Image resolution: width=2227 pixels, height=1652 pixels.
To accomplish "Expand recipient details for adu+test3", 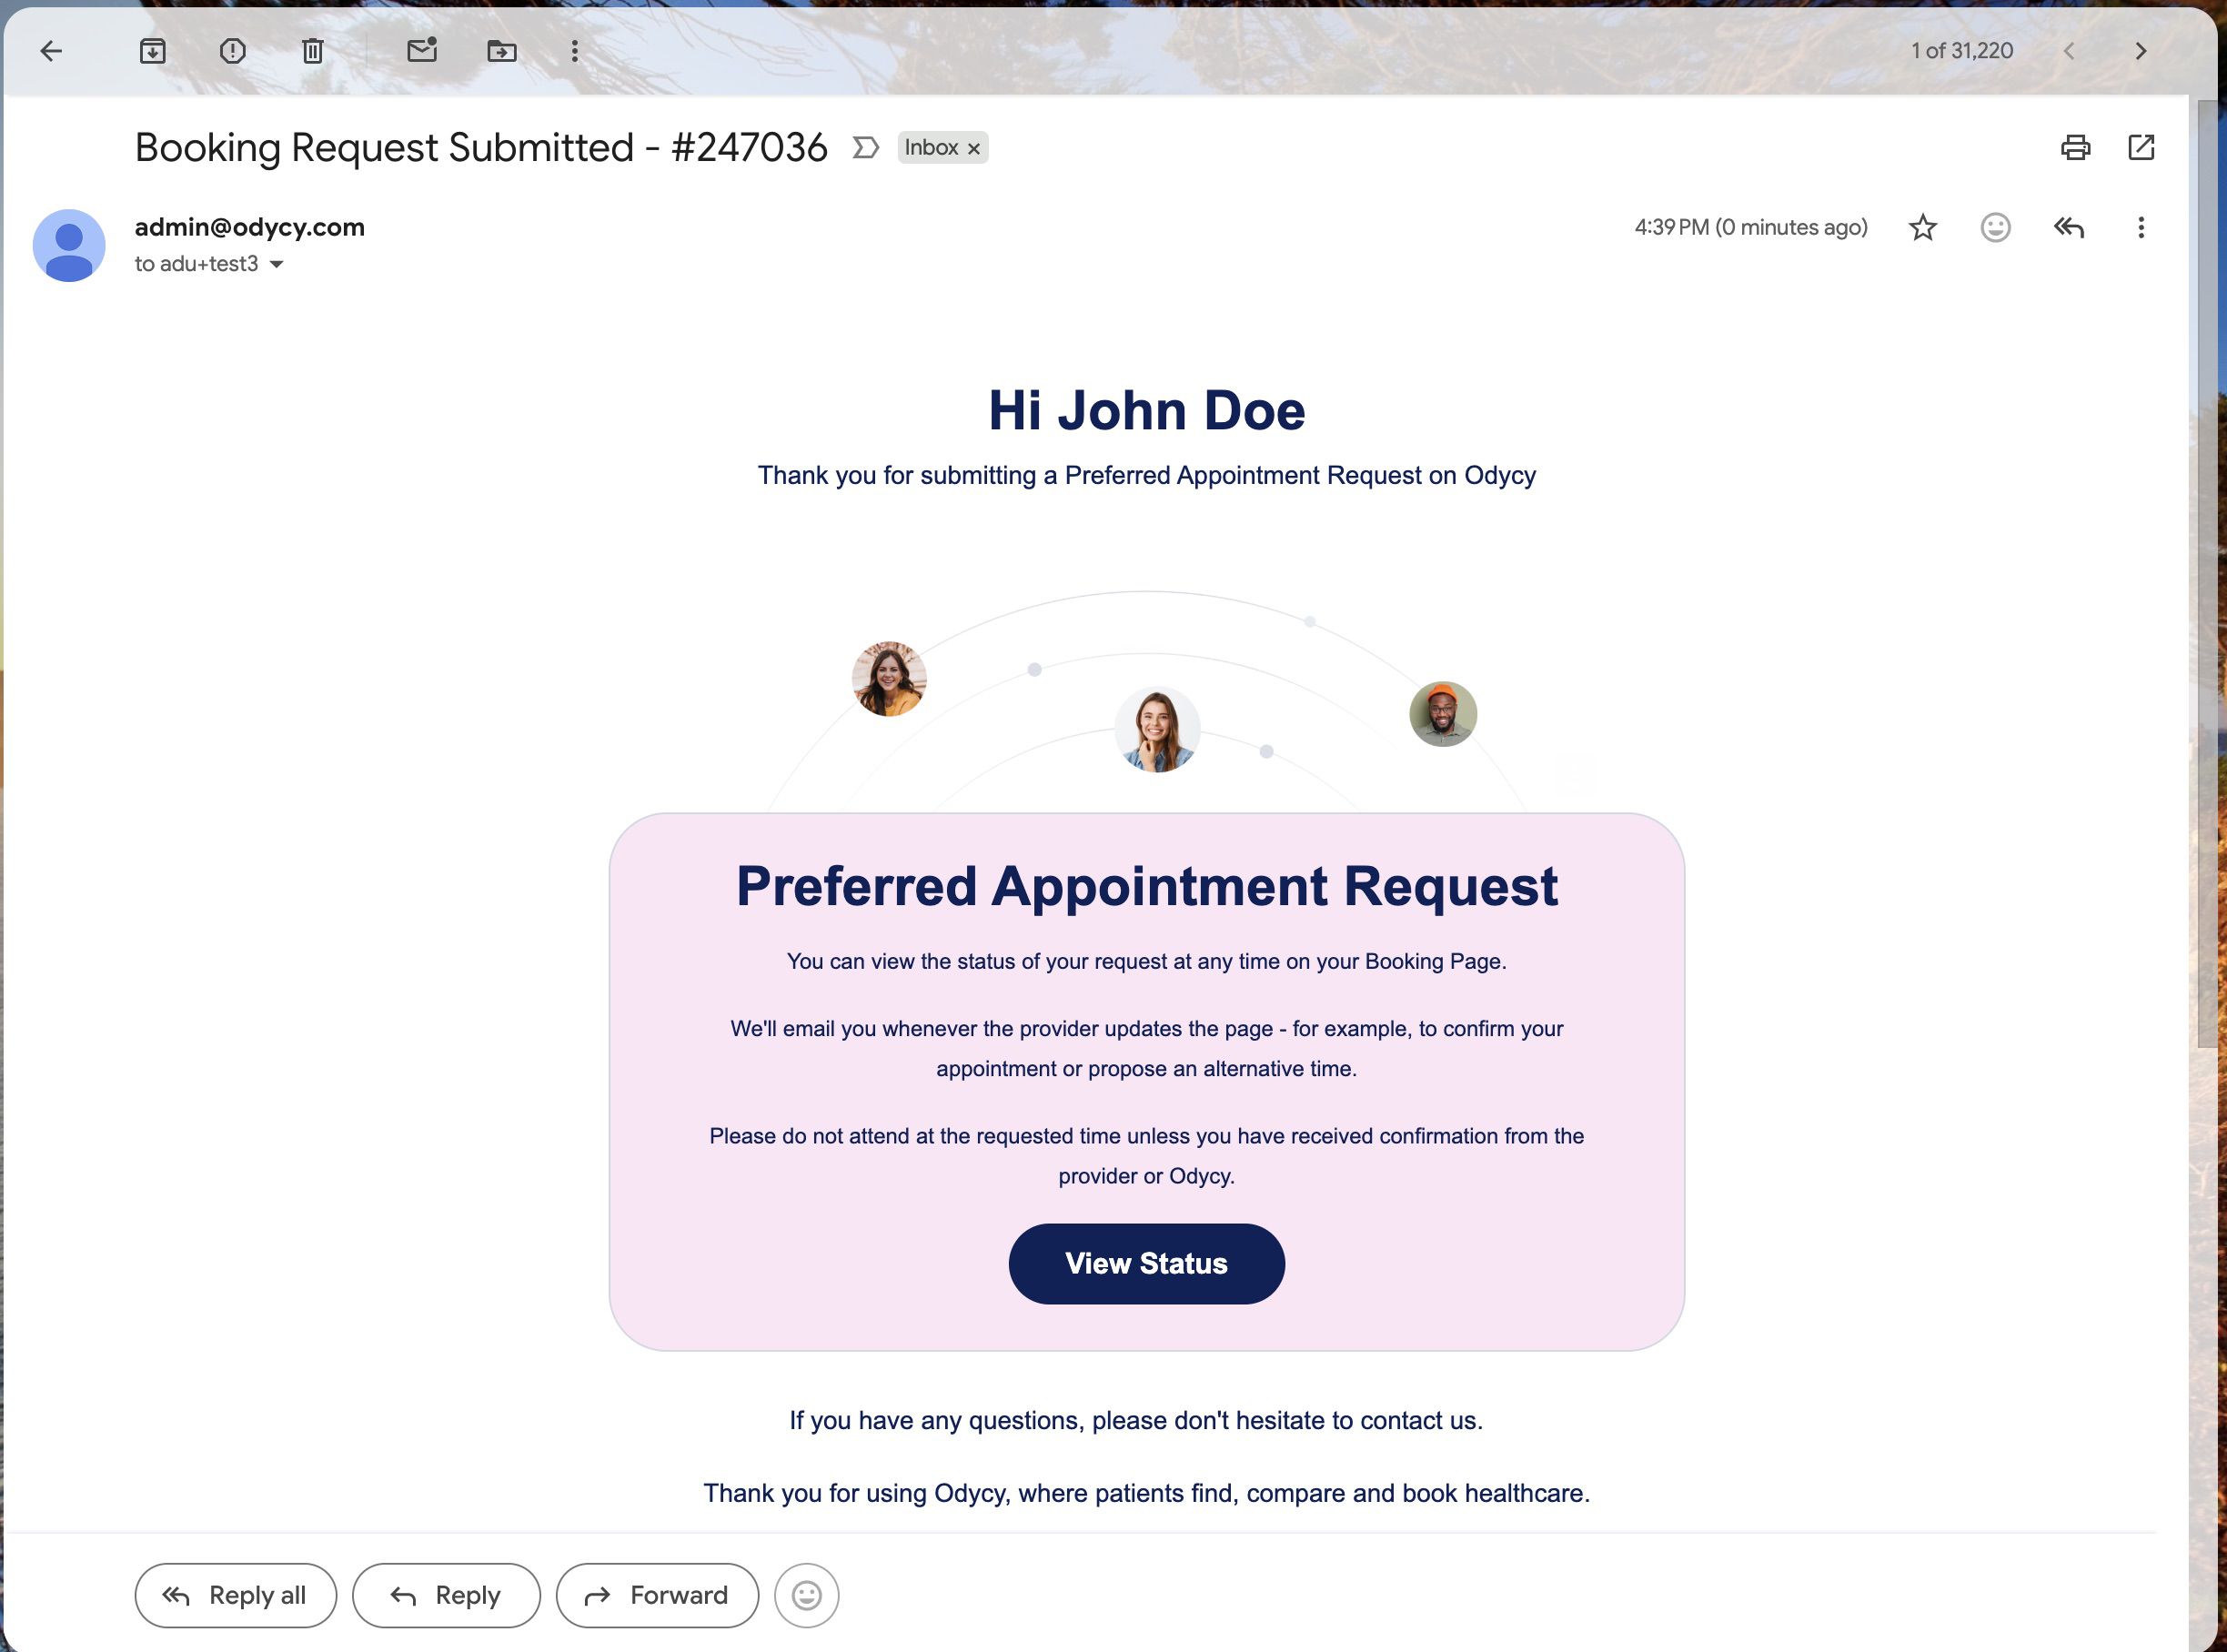I will pyautogui.click(x=277, y=264).
